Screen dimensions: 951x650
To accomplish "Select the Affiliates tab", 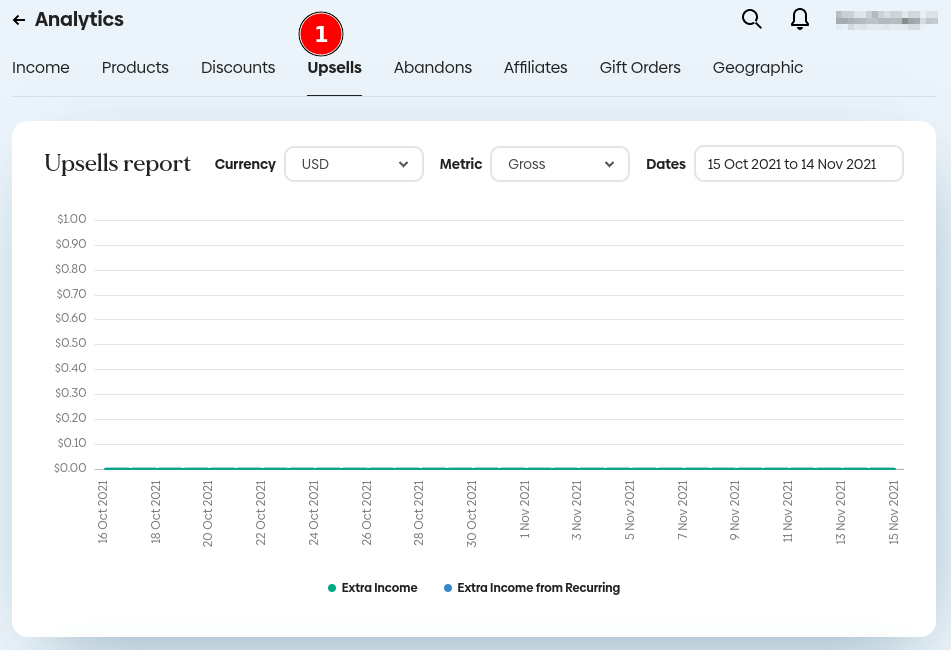I will (536, 68).
